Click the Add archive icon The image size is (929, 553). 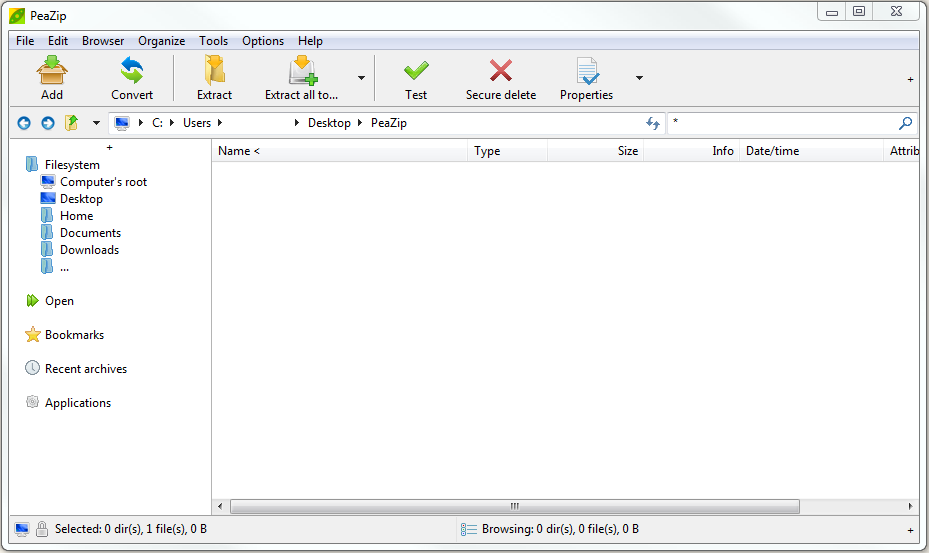tap(52, 71)
